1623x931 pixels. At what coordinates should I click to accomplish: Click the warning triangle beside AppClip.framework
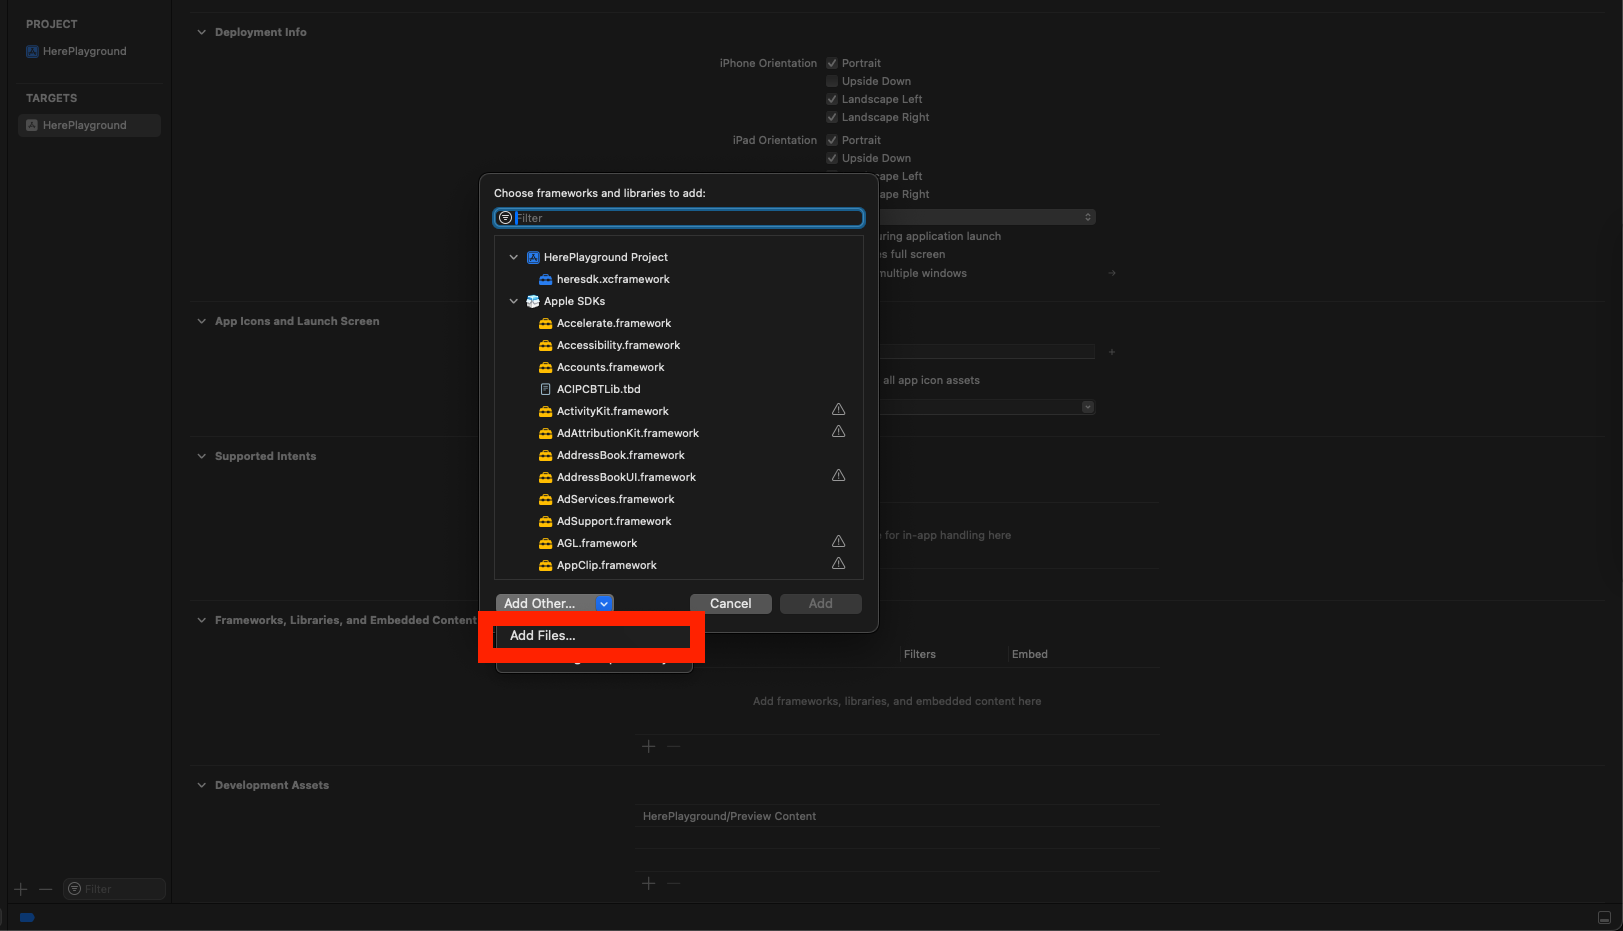(839, 563)
